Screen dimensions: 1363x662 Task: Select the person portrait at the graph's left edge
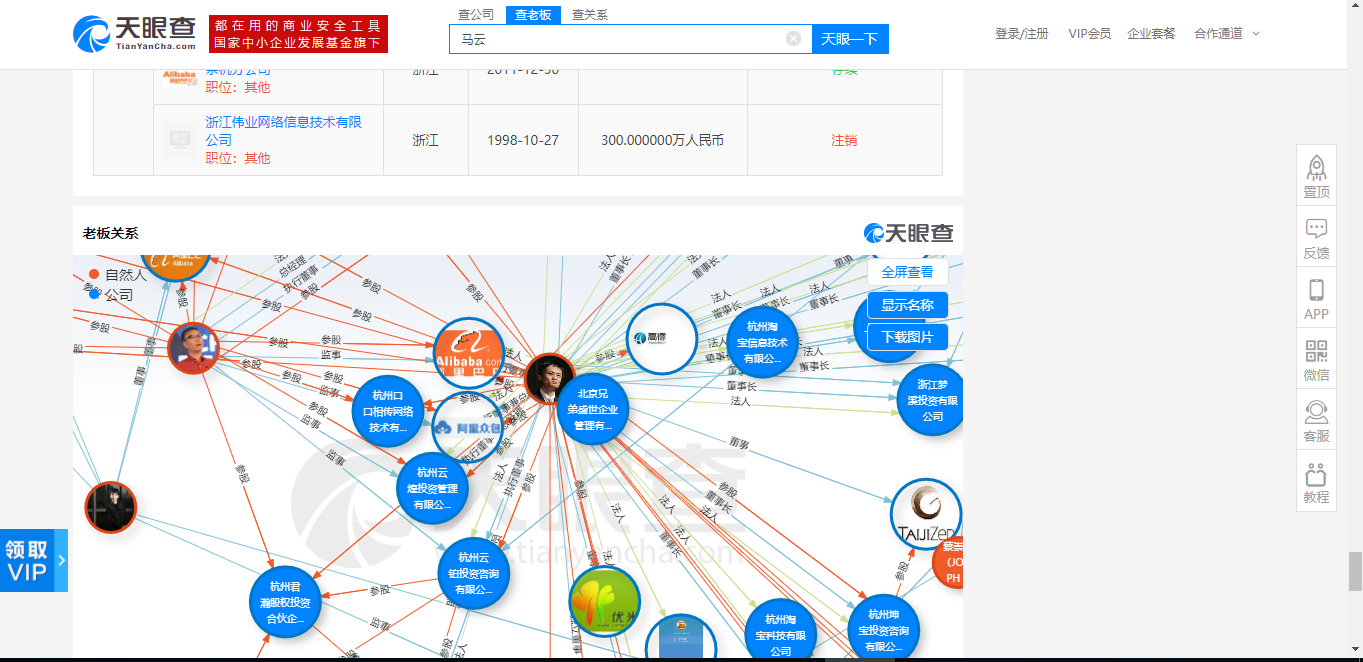(110, 507)
